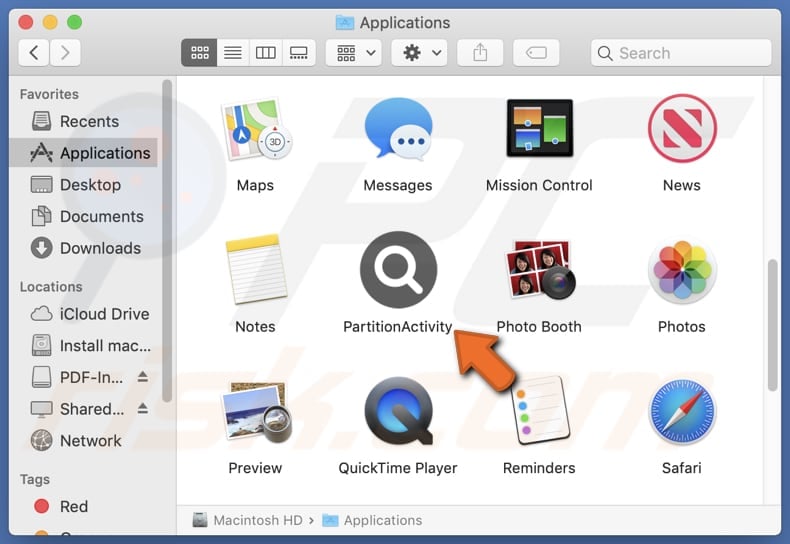Click the Edit Tags toolbar button
The height and width of the screenshot is (544, 790).
(x=536, y=52)
